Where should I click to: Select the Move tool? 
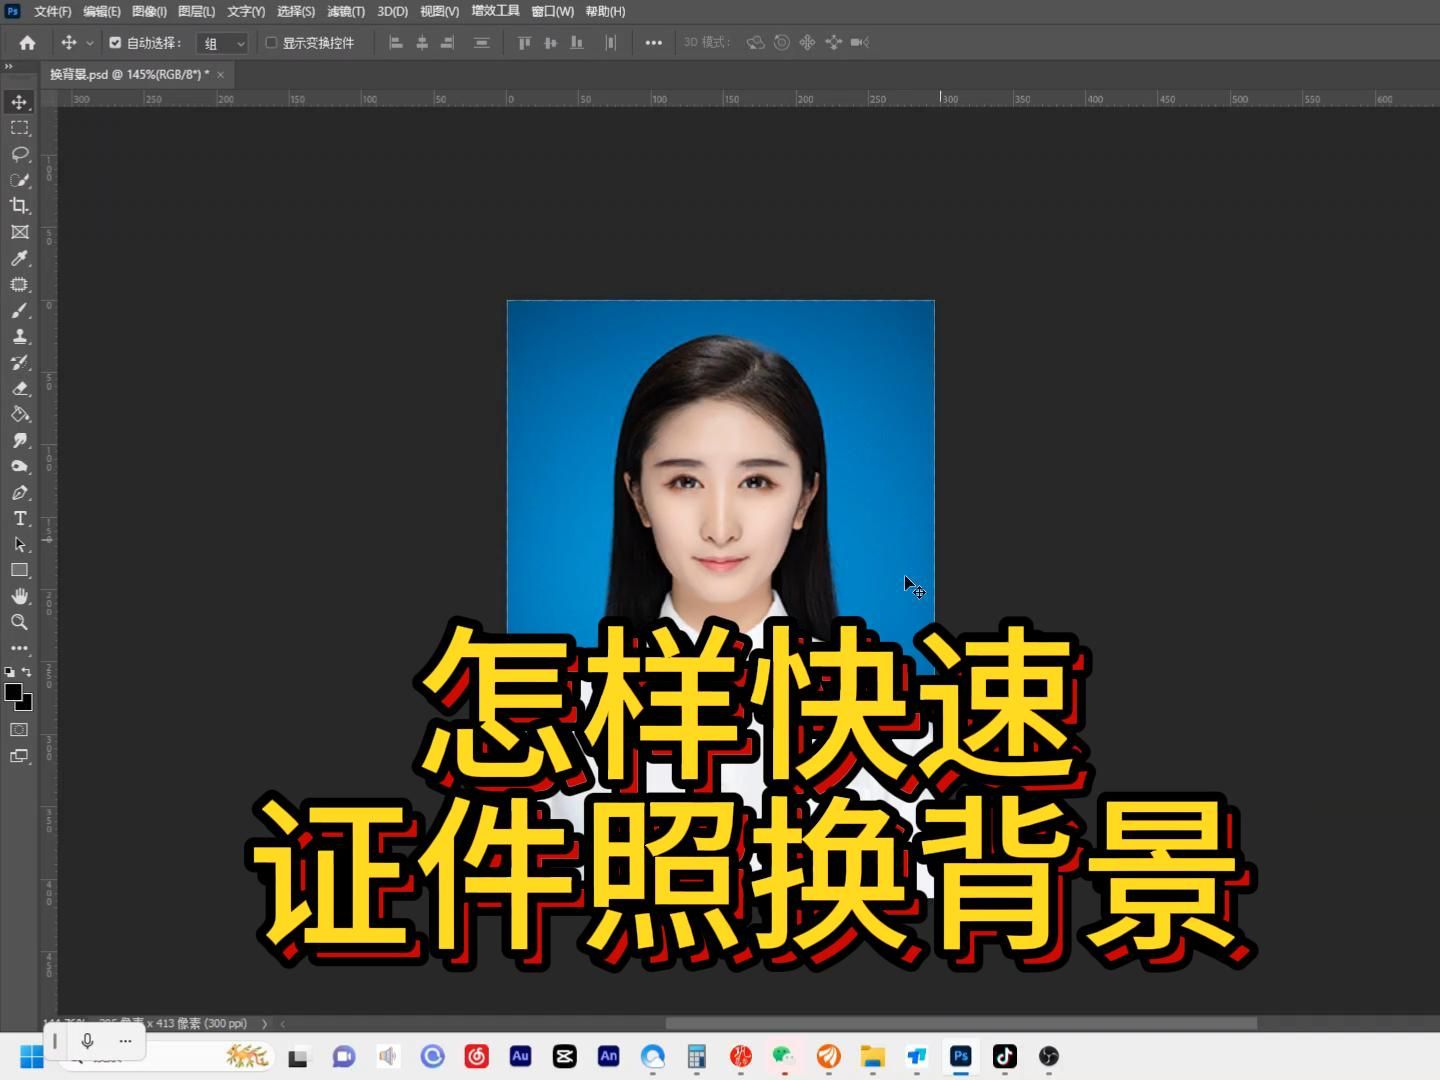(x=20, y=101)
